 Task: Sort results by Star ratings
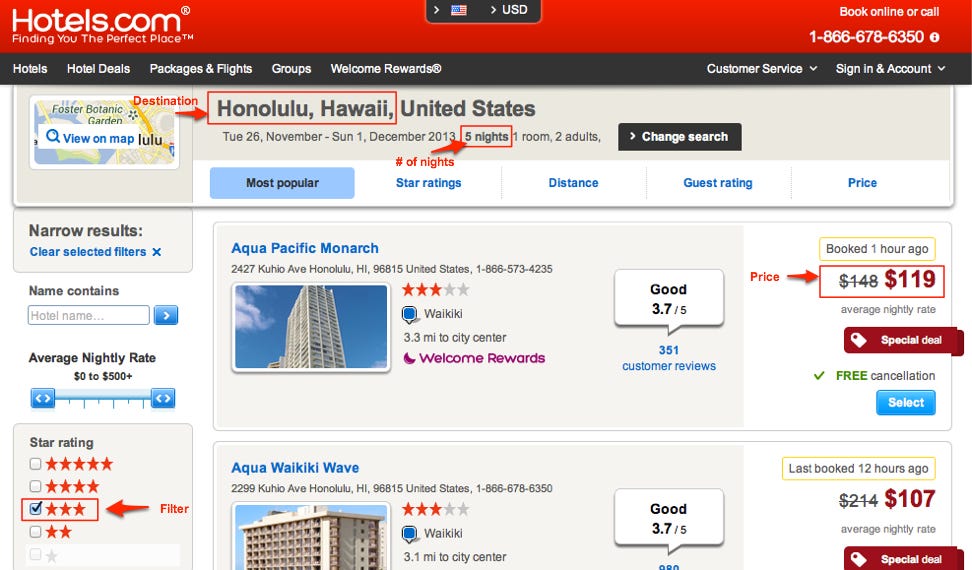click(x=428, y=183)
